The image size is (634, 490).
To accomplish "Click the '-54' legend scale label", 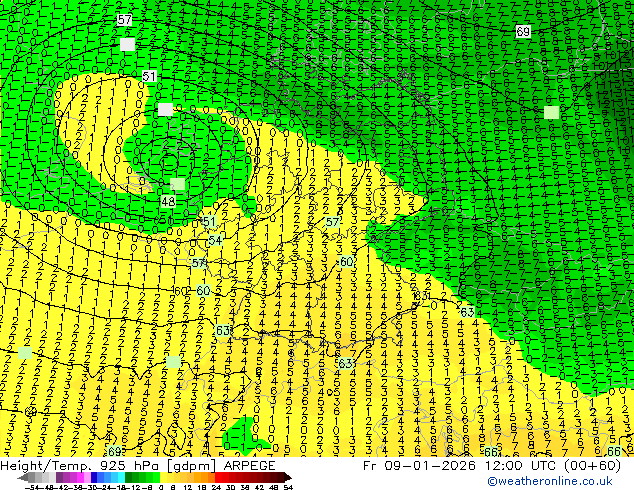I will click(x=32, y=487).
